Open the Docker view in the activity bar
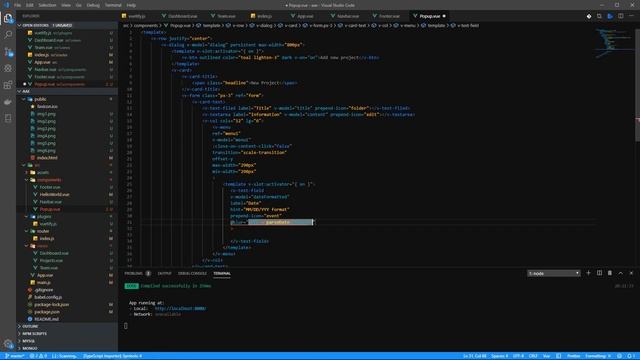The height and width of the screenshot is (360, 640). click(8, 102)
